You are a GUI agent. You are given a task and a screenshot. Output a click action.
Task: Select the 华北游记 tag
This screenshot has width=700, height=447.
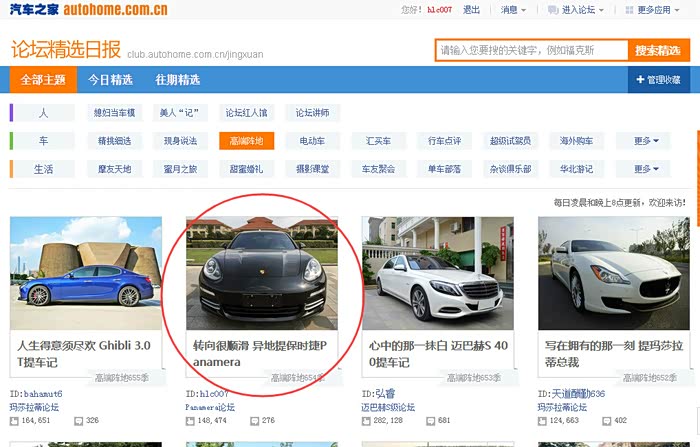[576, 169]
